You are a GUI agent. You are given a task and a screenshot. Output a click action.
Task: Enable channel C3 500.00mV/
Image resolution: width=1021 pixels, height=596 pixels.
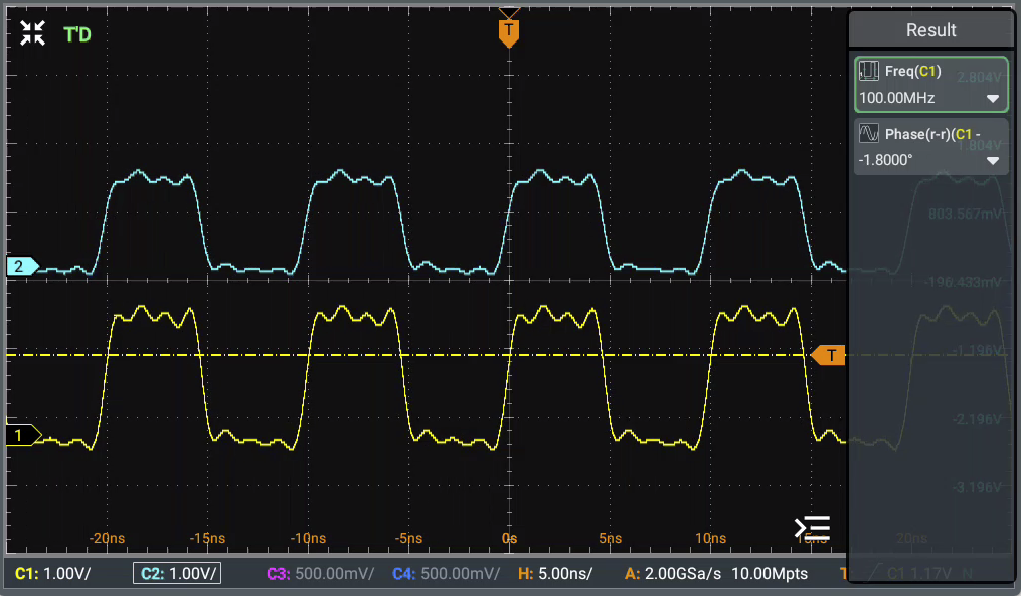(x=320, y=574)
